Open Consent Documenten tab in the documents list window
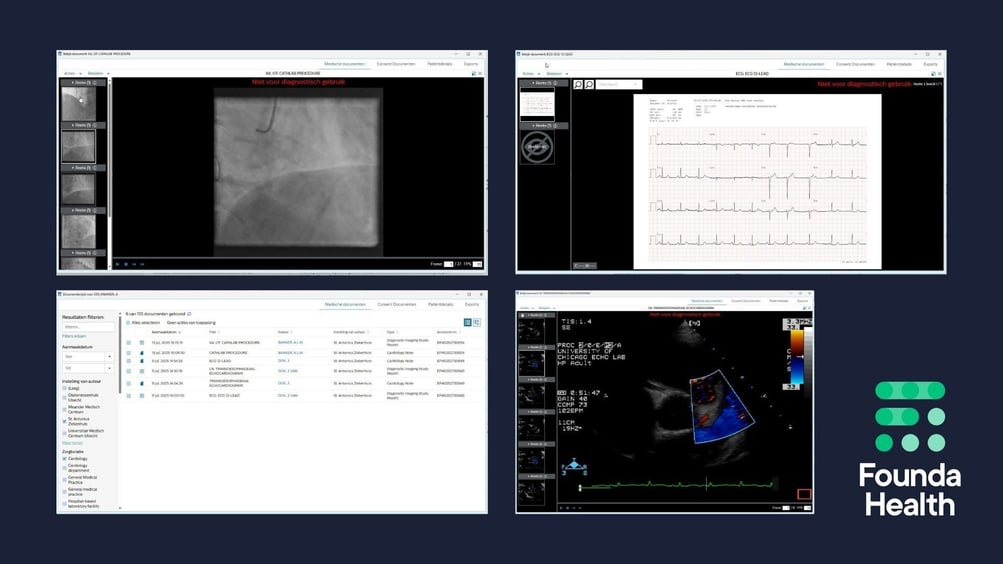The height and width of the screenshot is (564, 1003). click(x=396, y=303)
